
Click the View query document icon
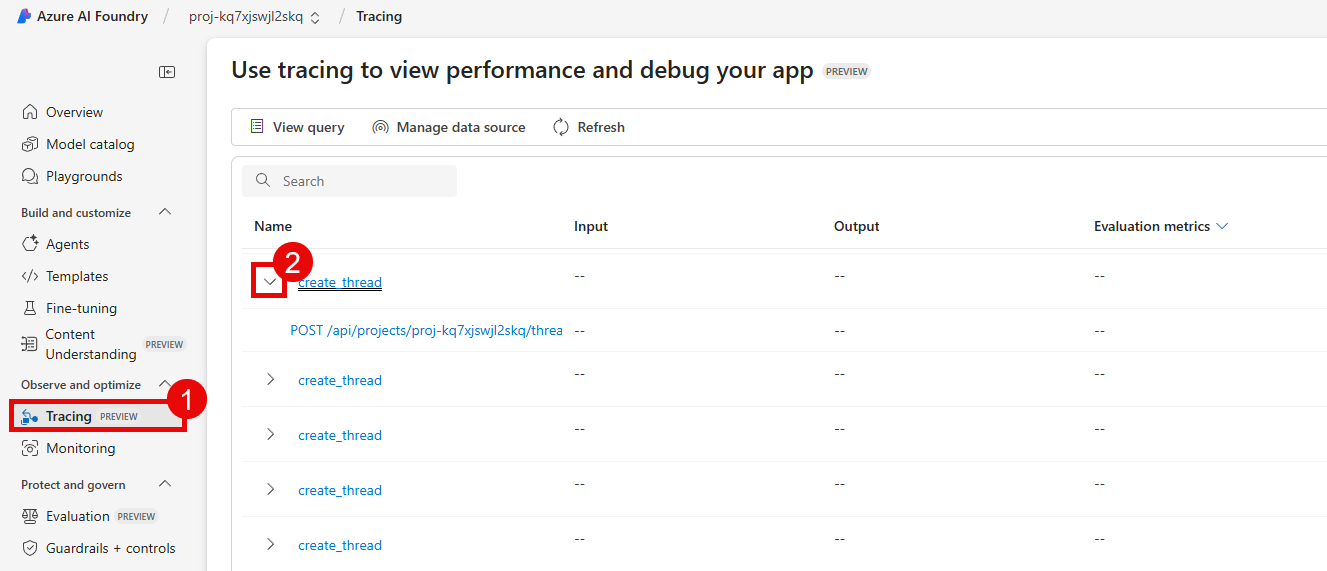click(257, 127)
